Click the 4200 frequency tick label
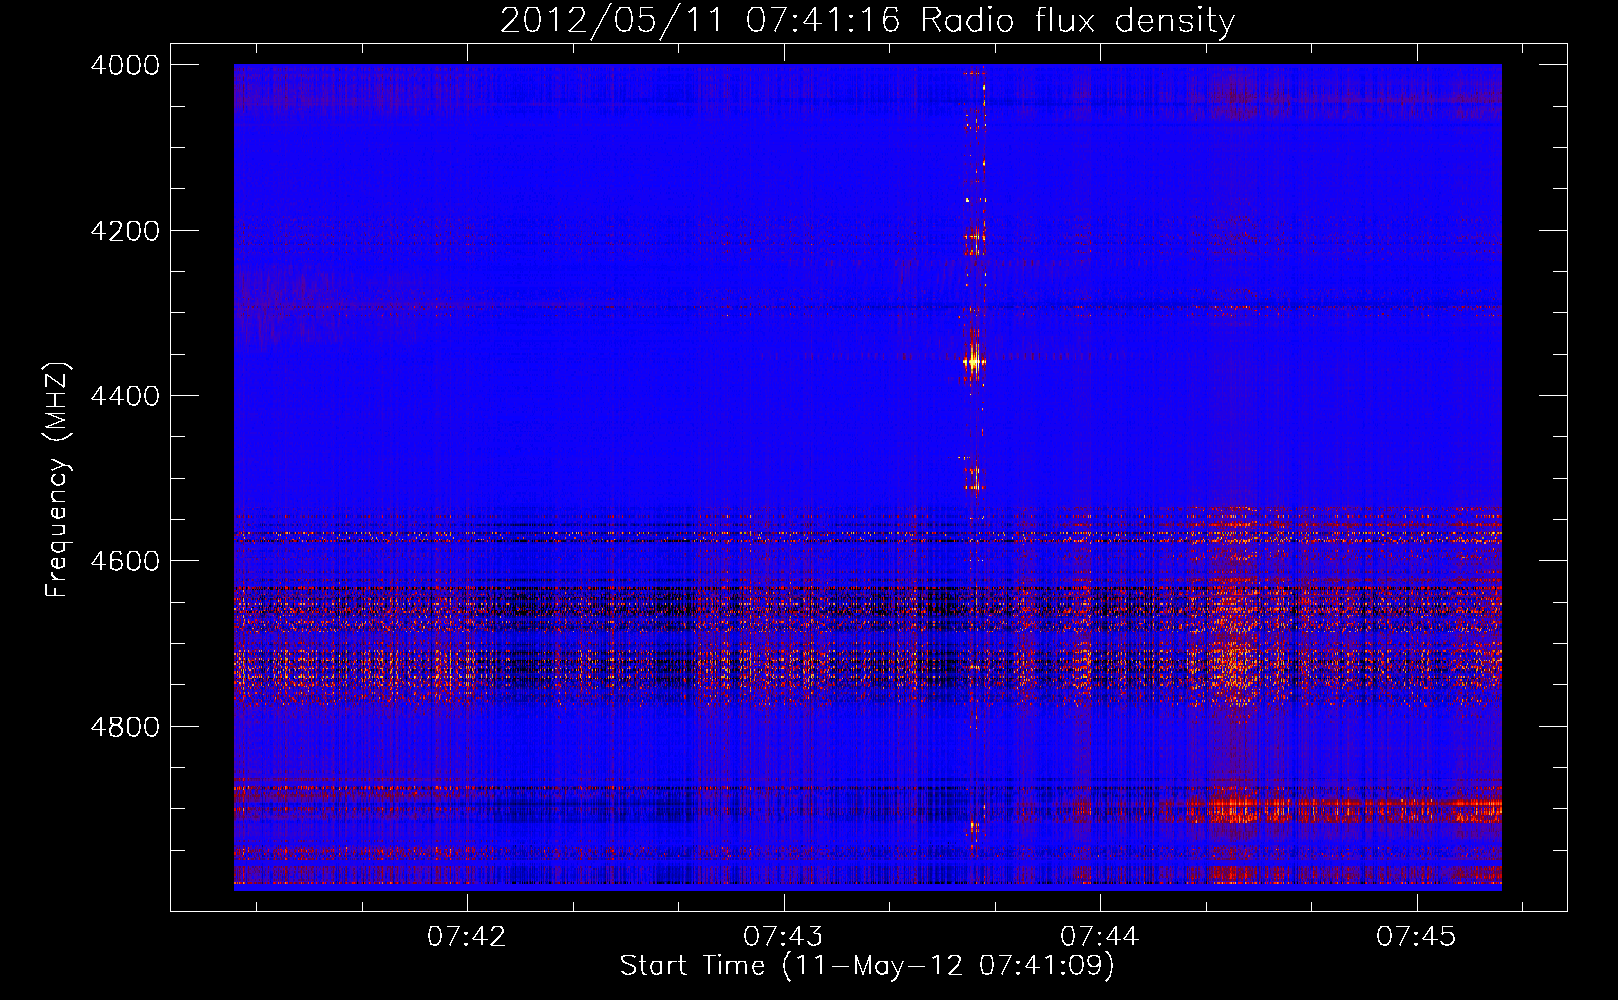1618x1000 pixels. 124,231
